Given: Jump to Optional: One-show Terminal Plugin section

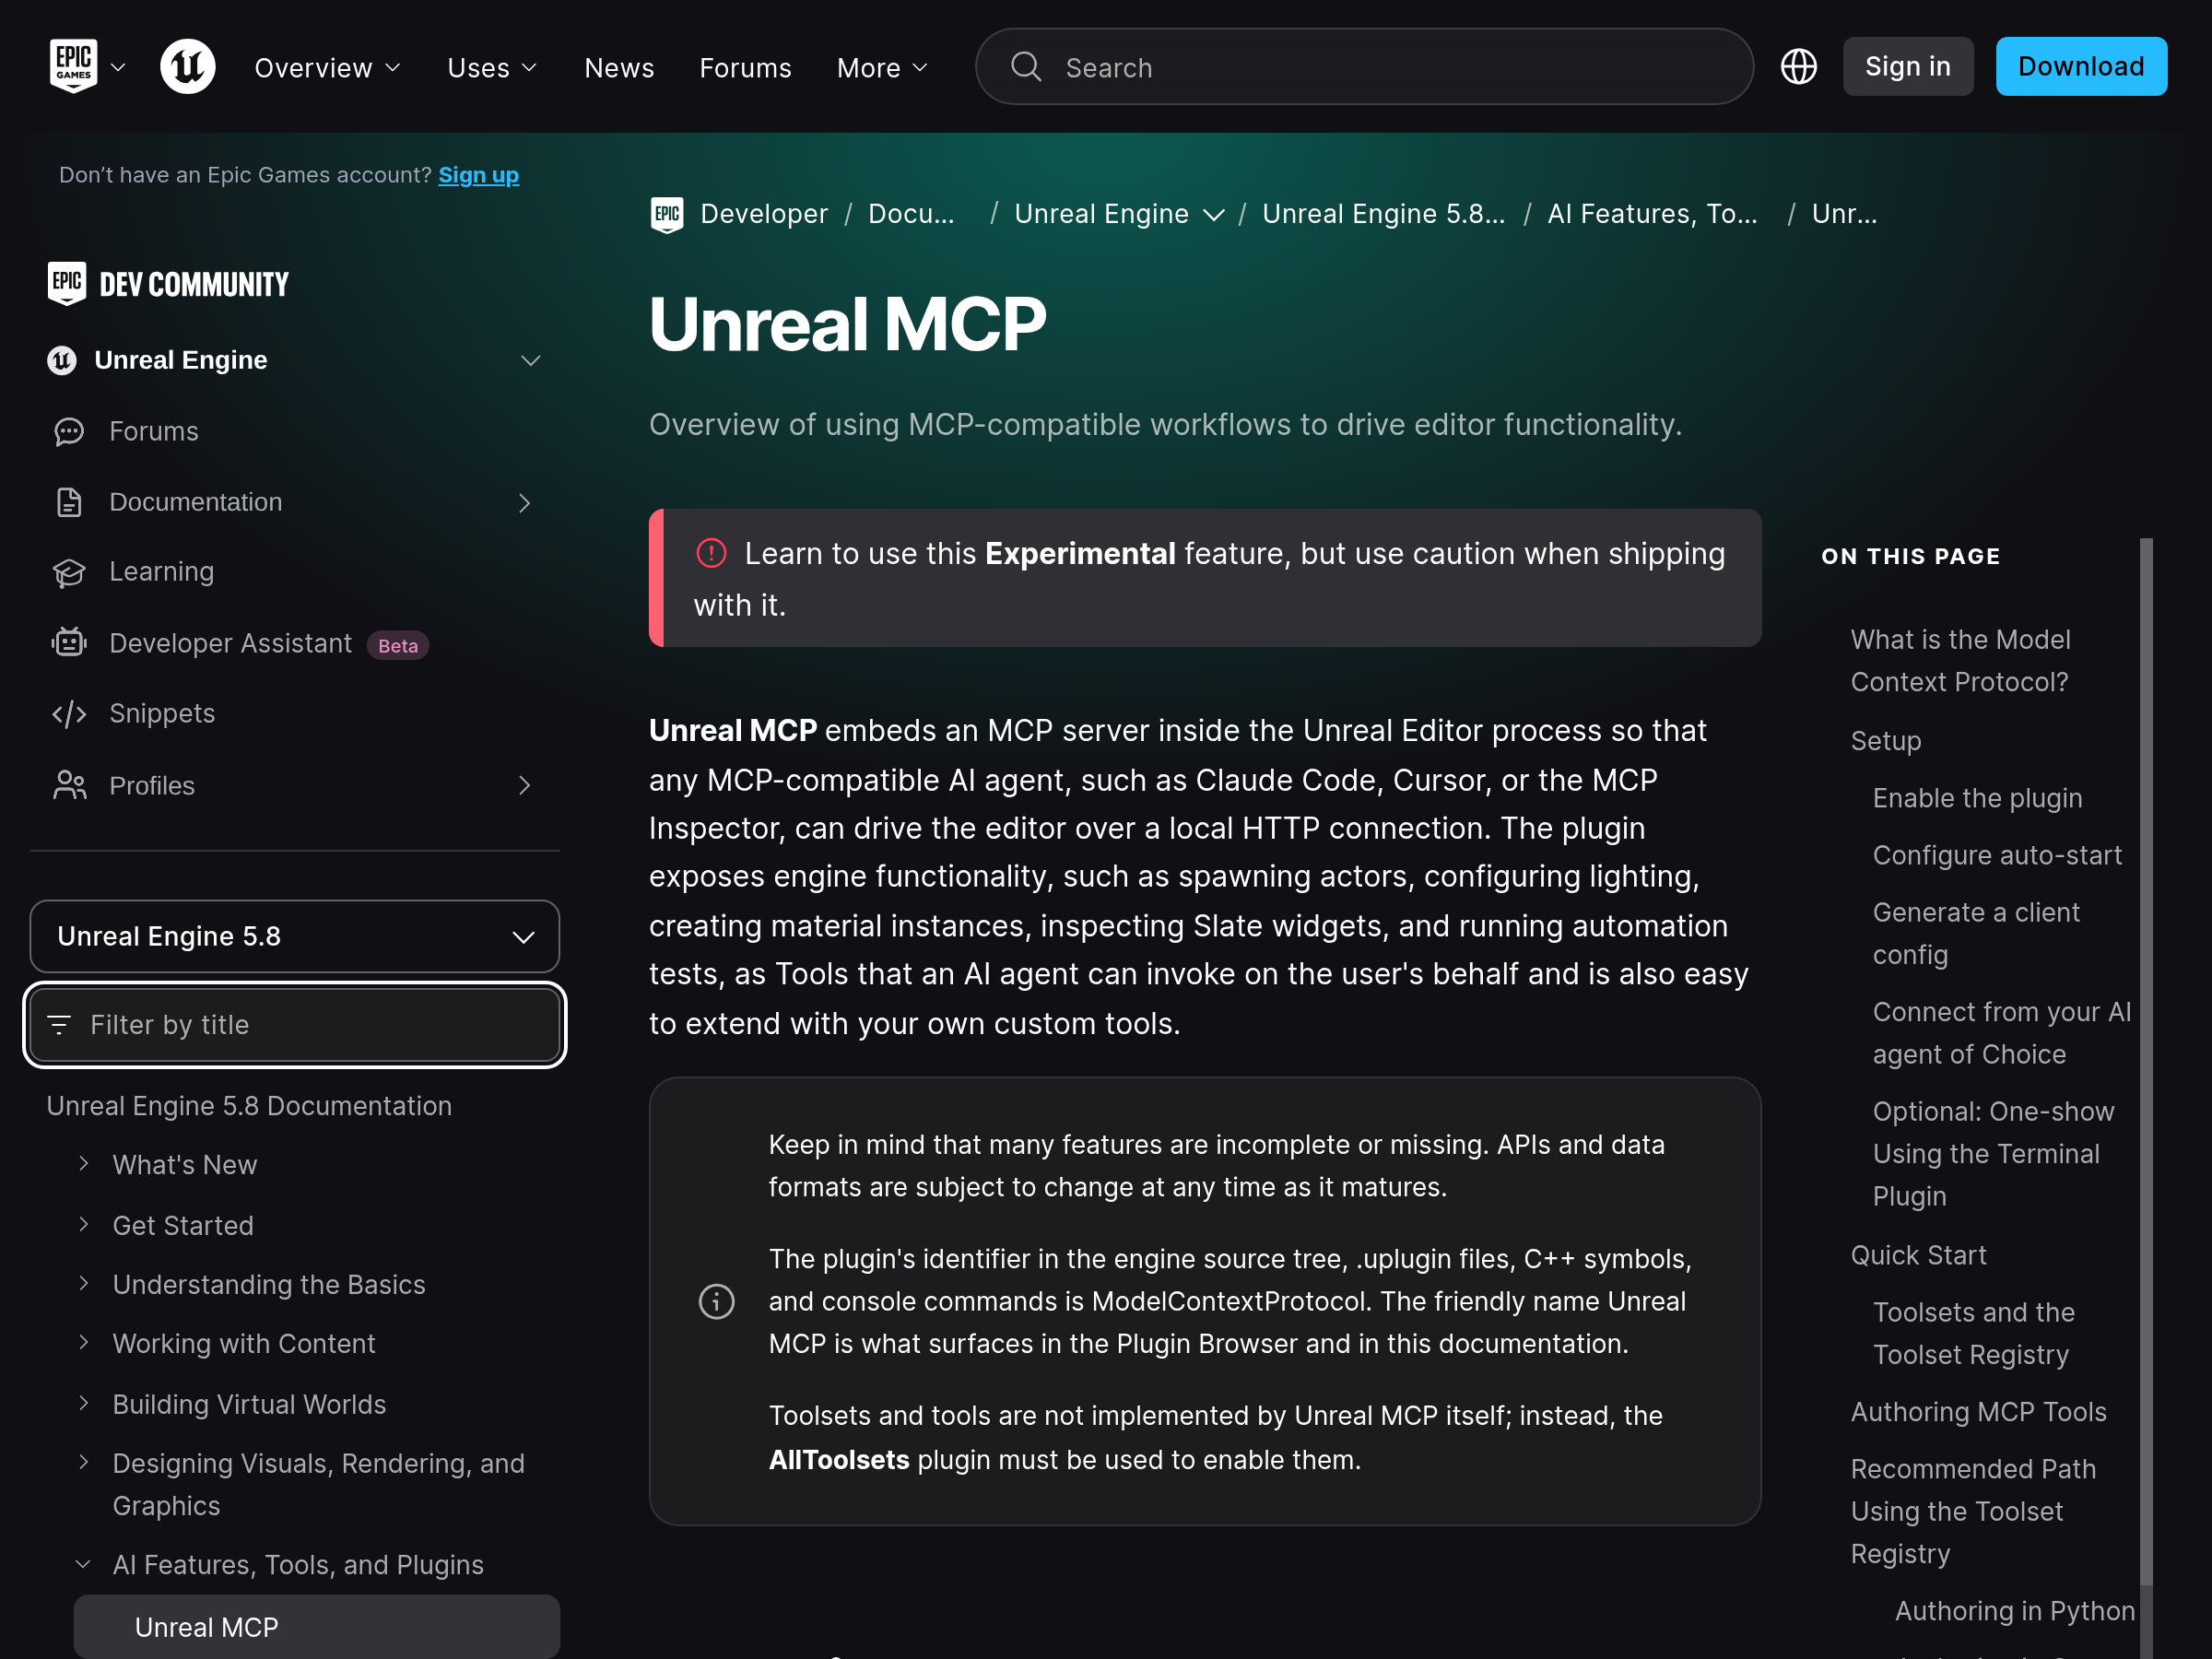Looking at the screenshot, I should 1994,1154.
